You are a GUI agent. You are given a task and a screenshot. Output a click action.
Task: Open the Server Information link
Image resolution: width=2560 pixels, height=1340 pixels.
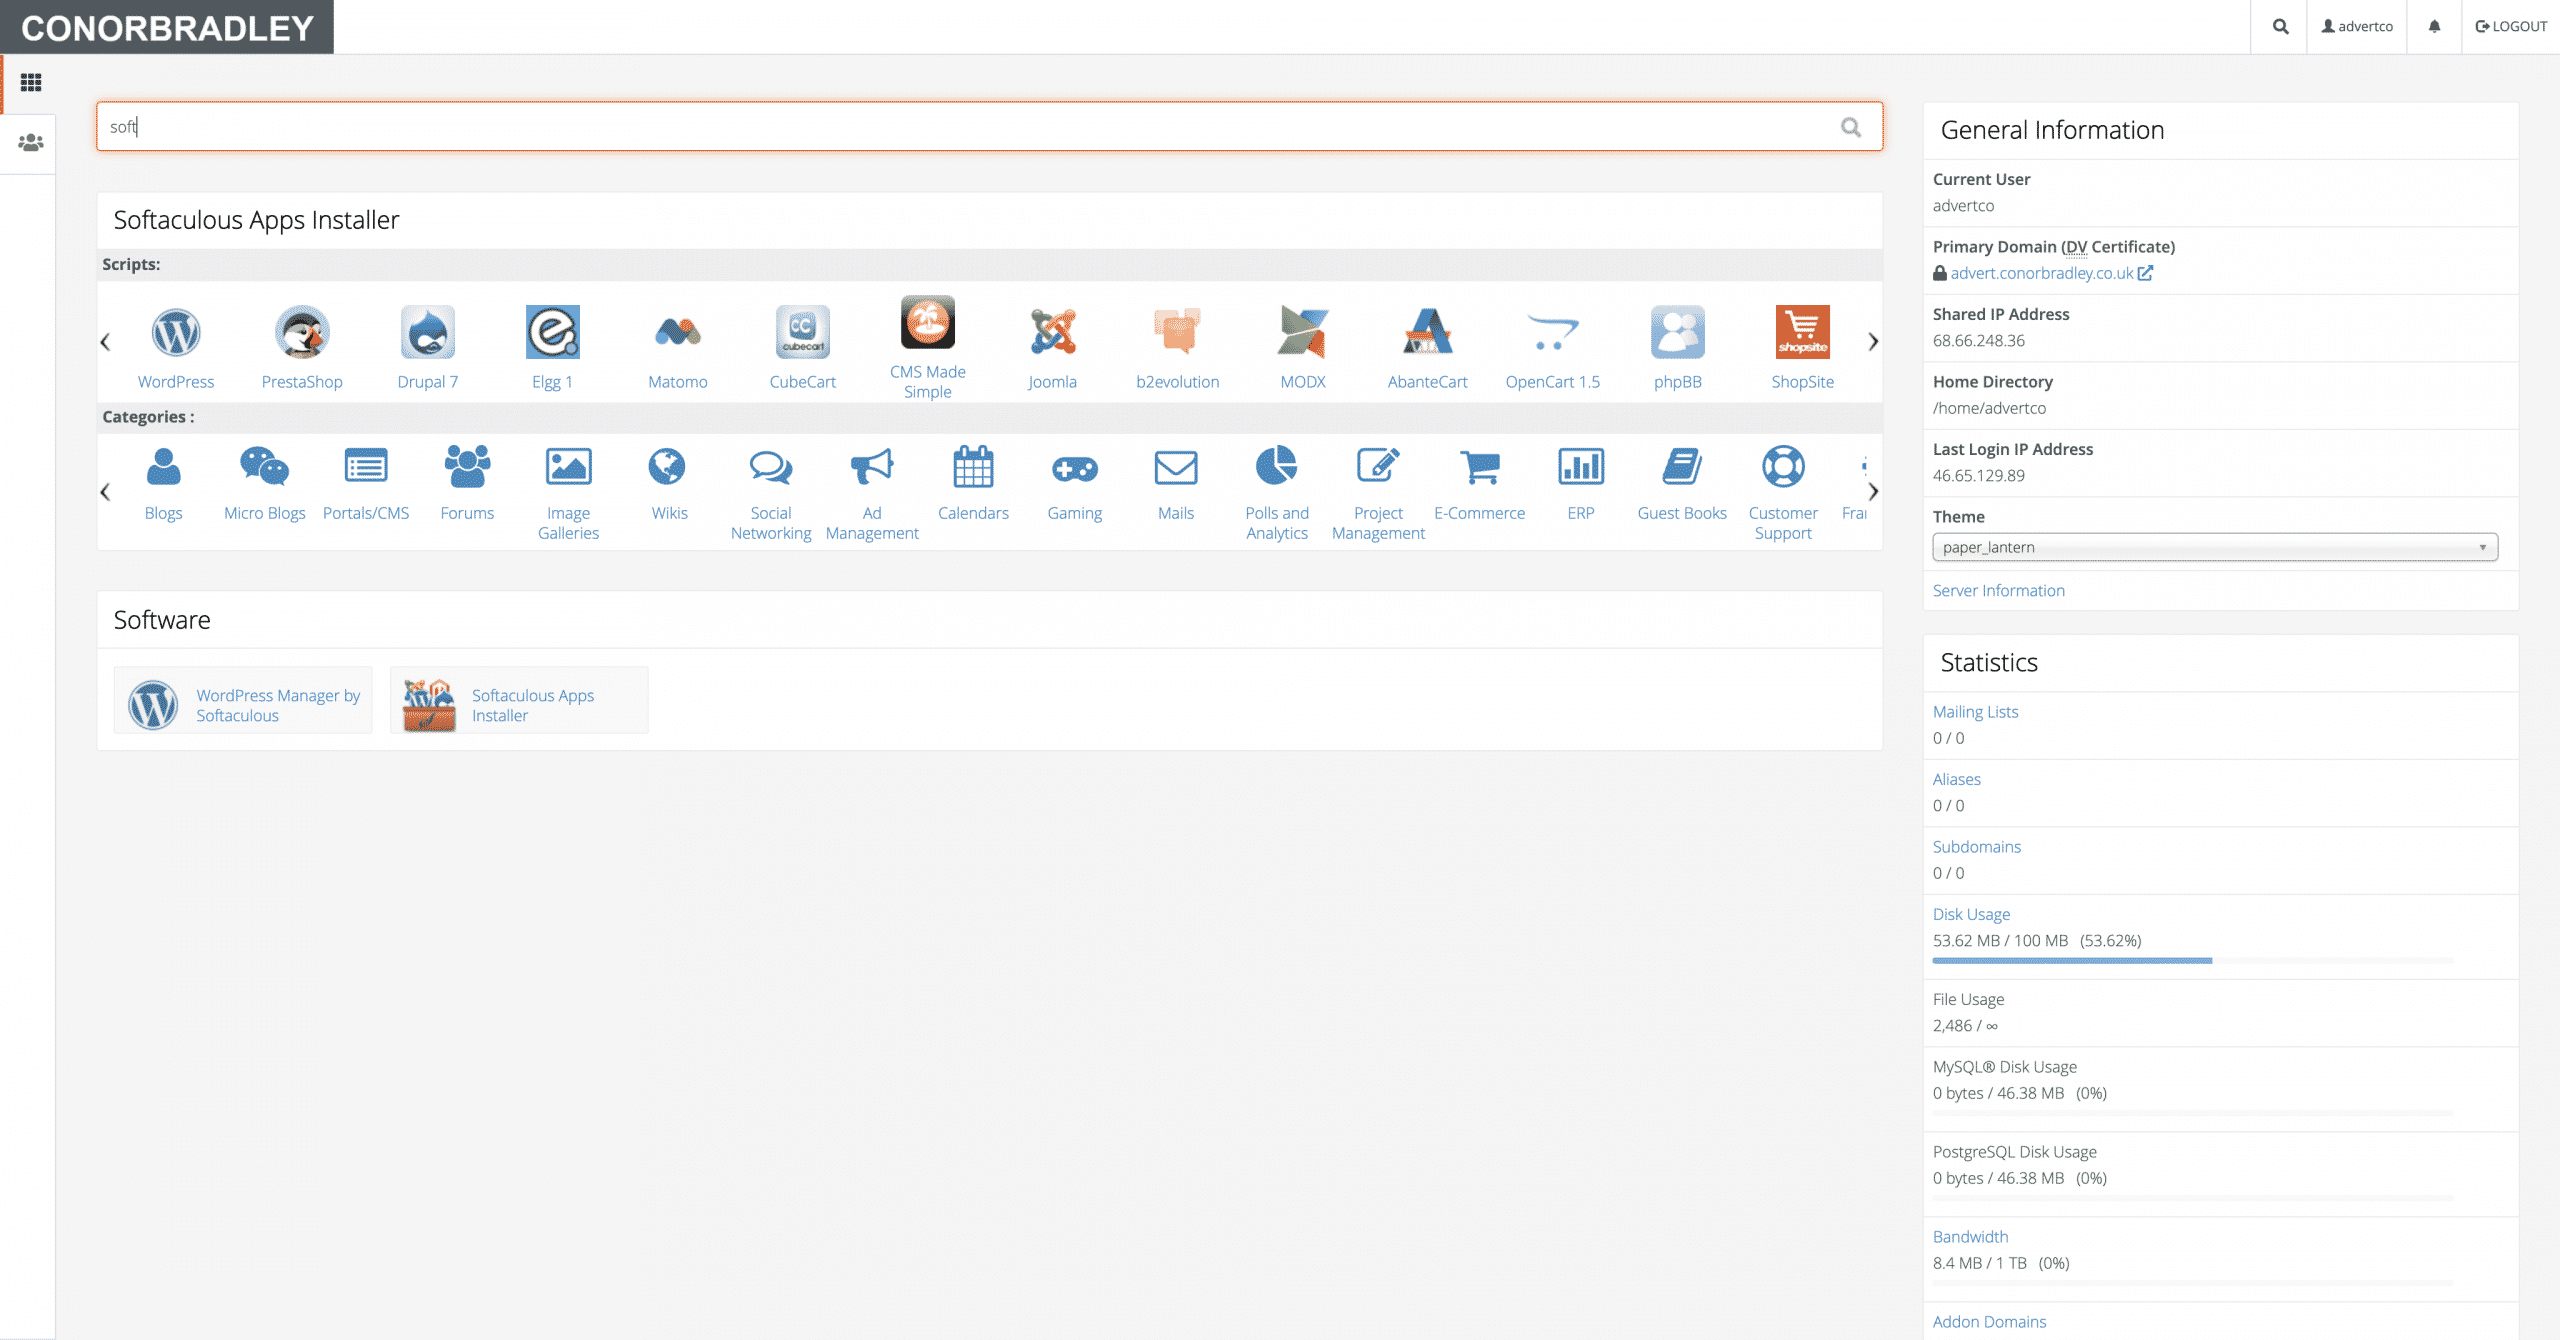[x=1998, y=591]
